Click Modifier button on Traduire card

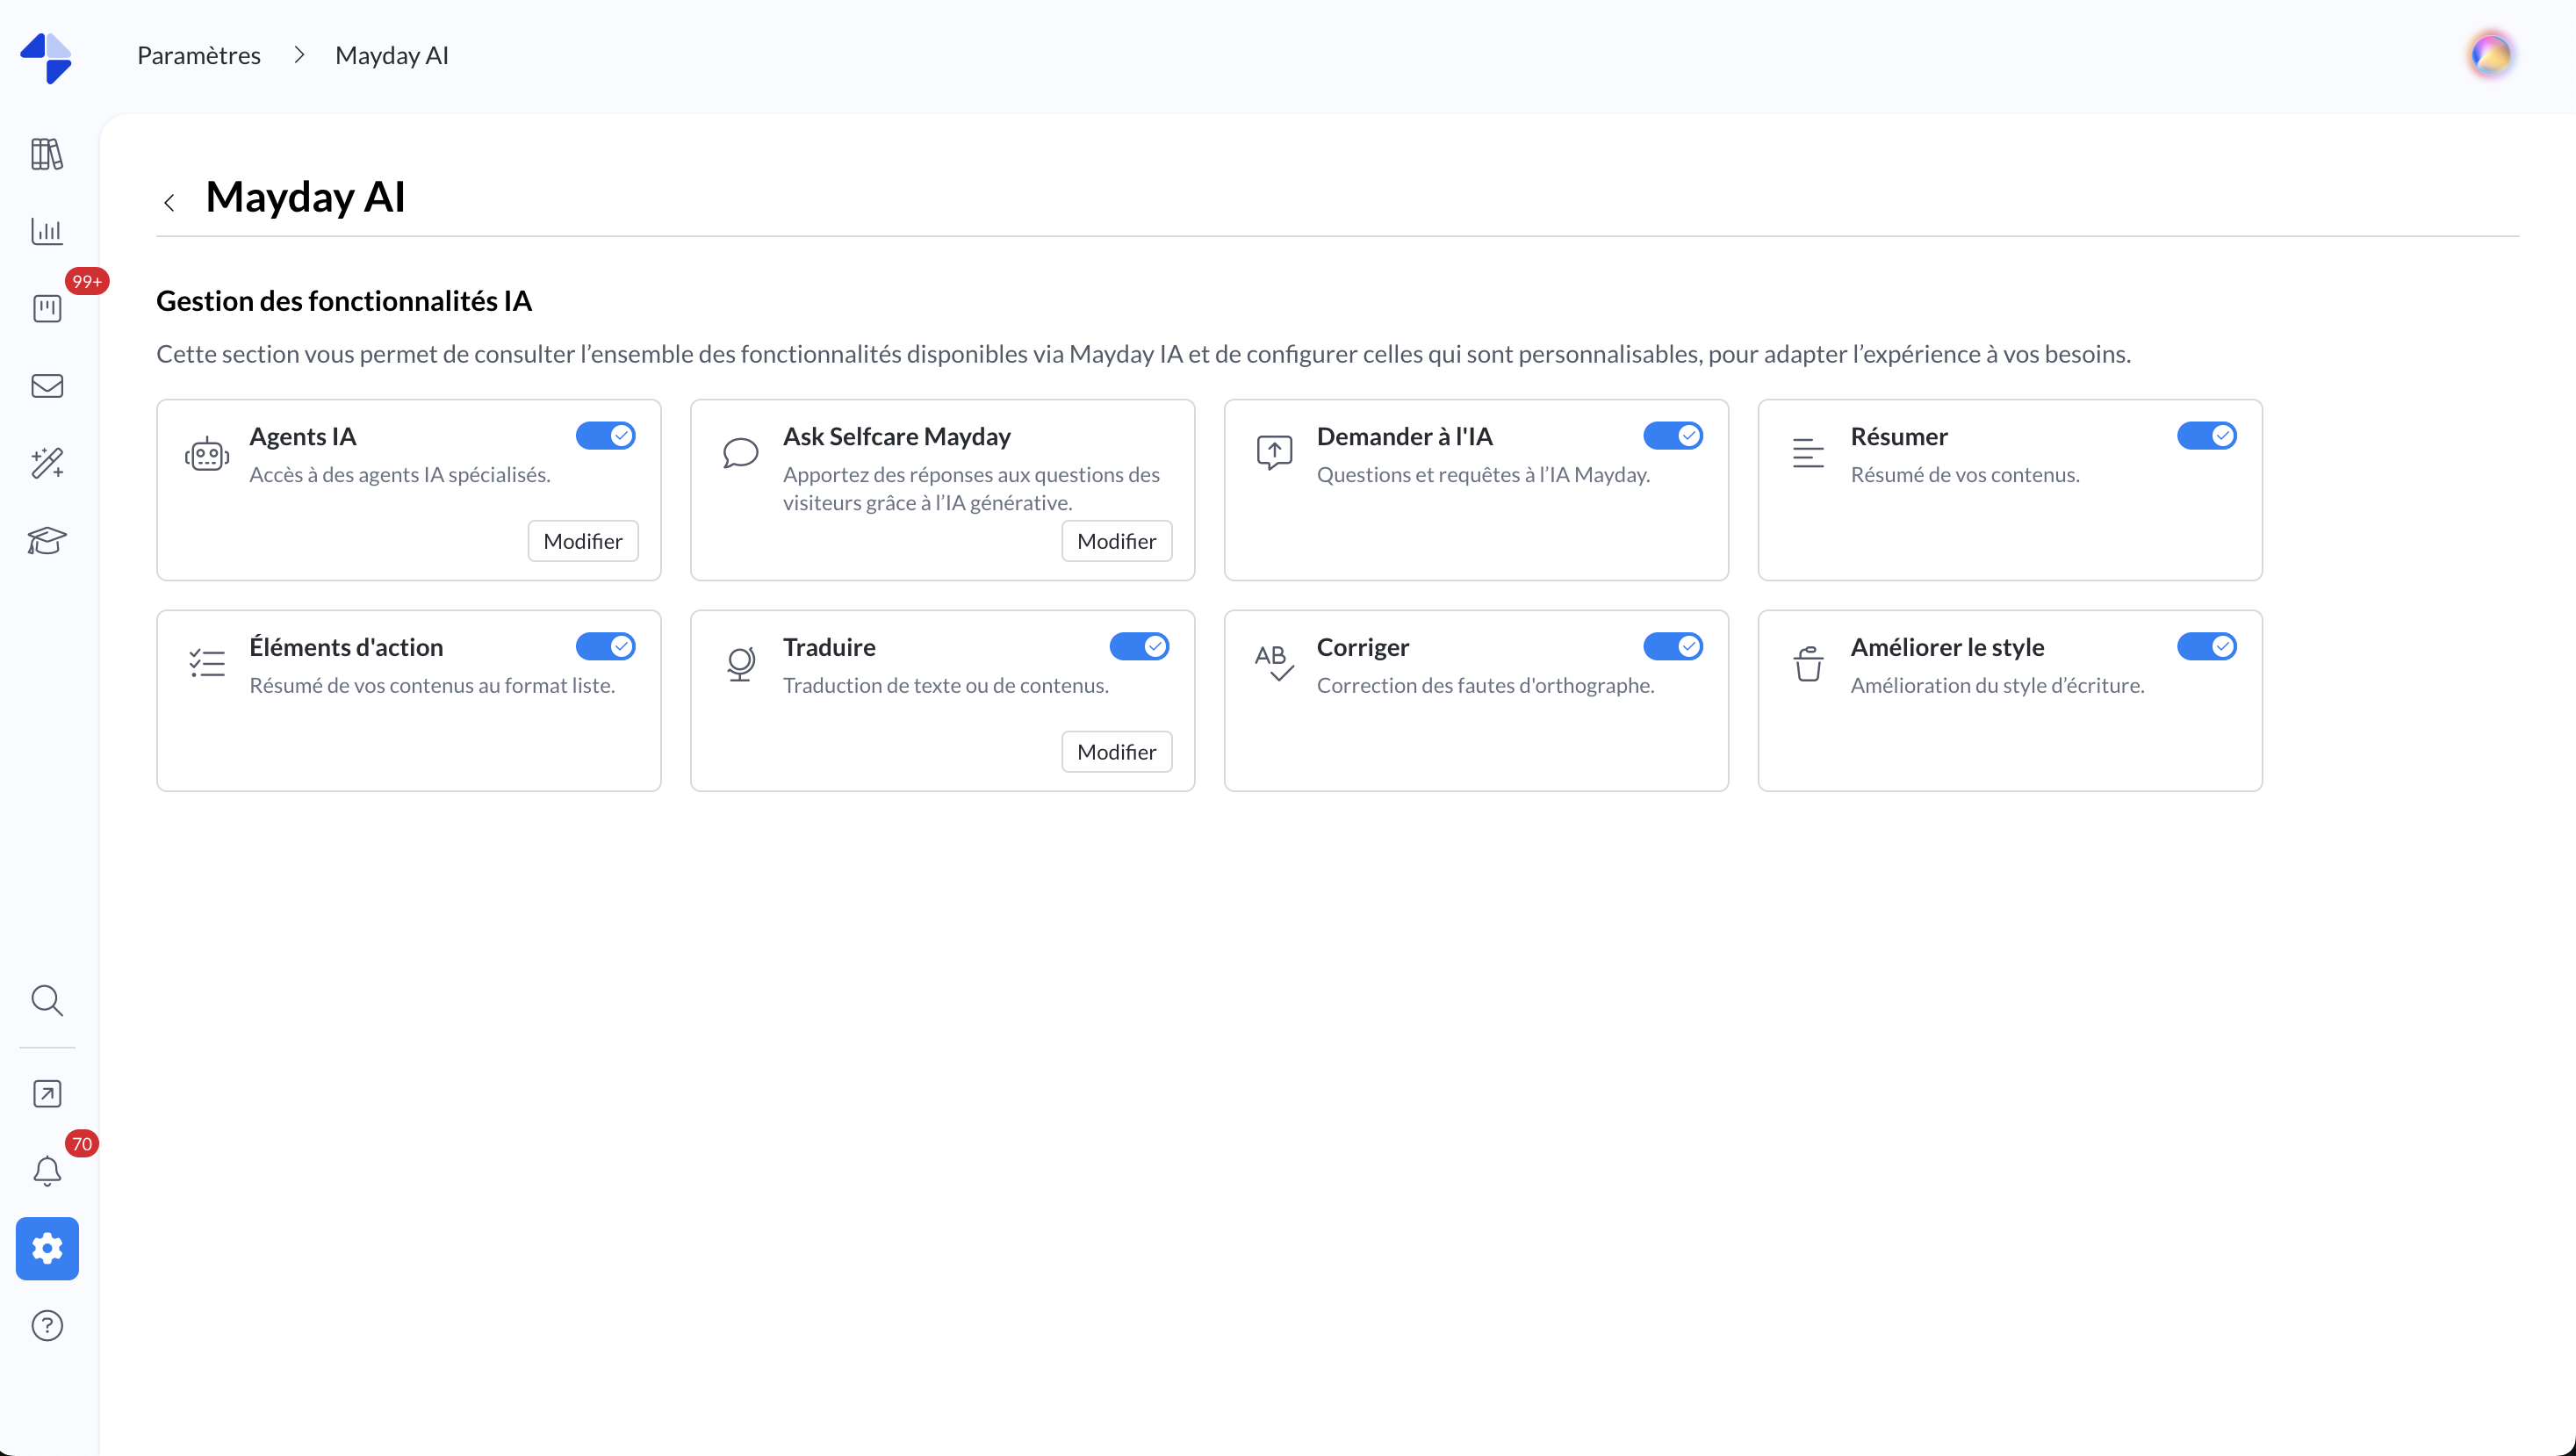(x=1116, y=752)
